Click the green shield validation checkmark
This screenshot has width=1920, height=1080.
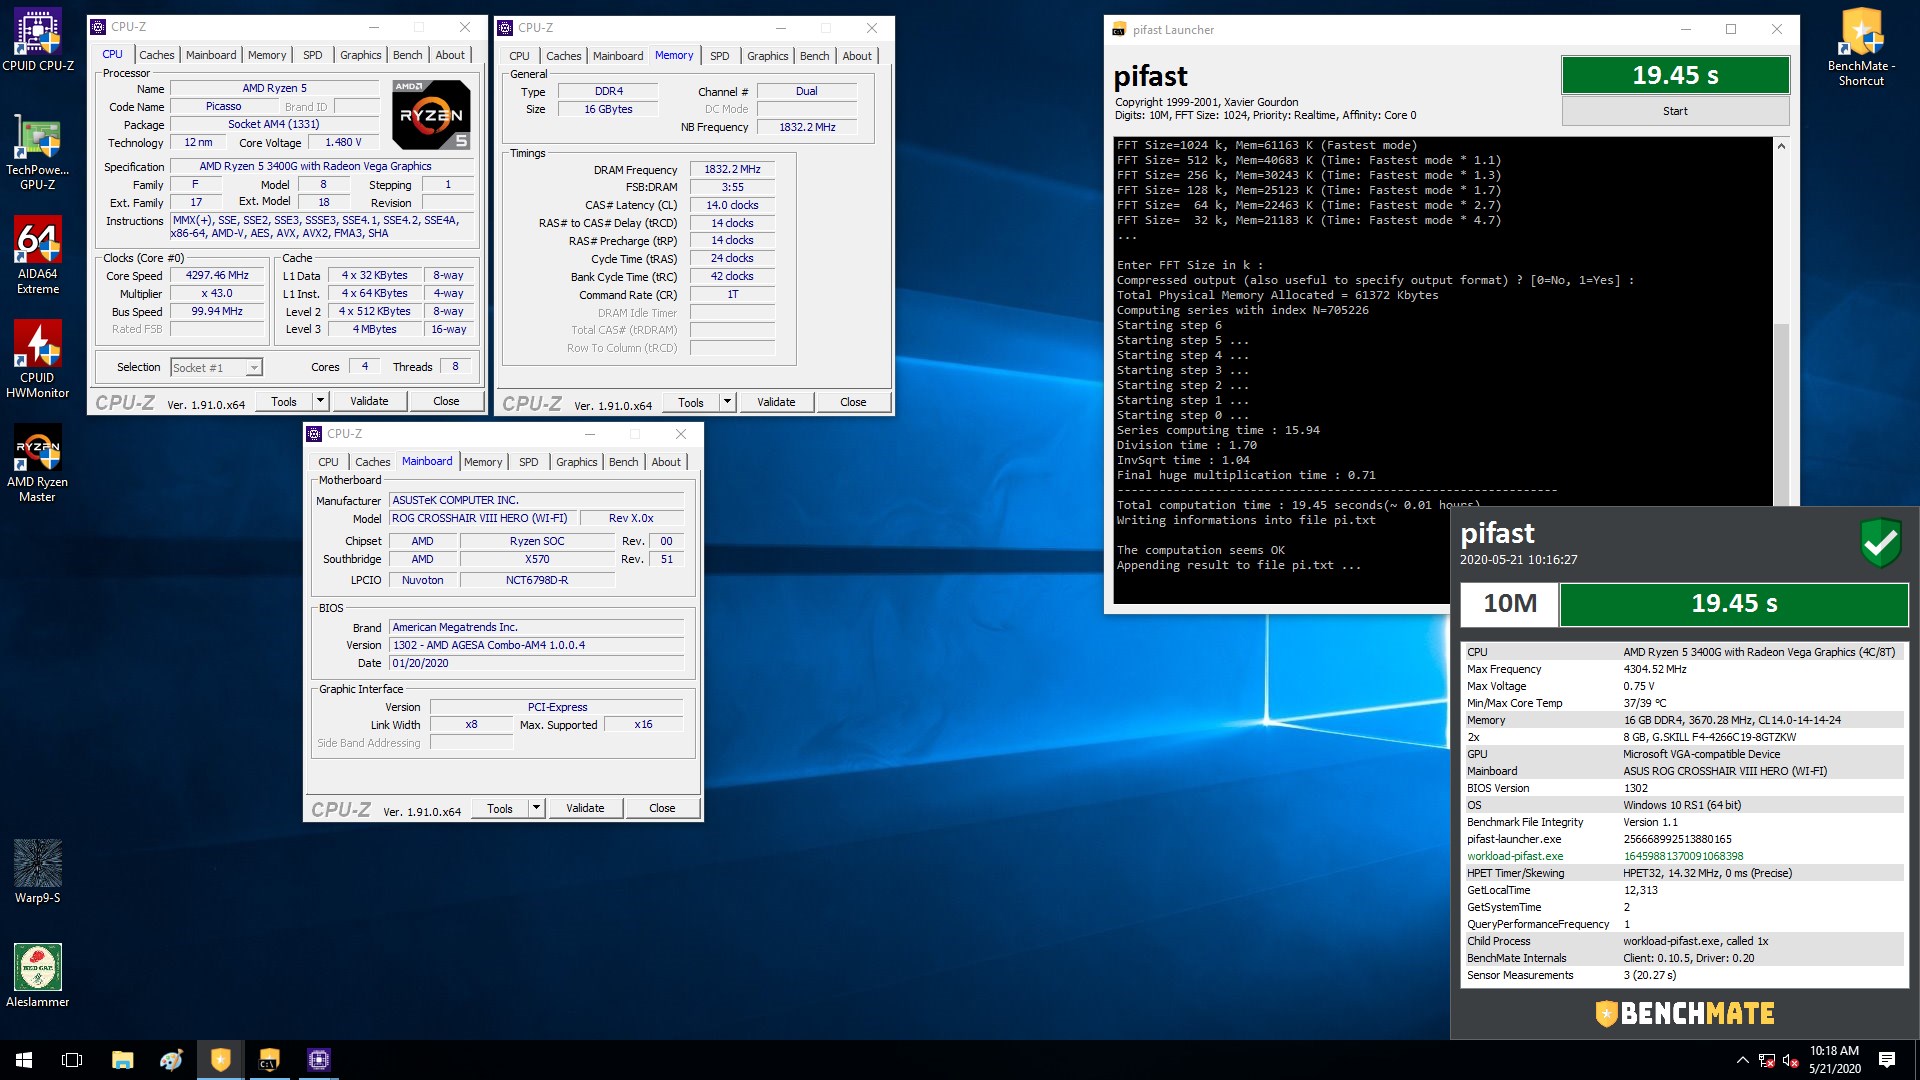click(x=1880, y=543)
